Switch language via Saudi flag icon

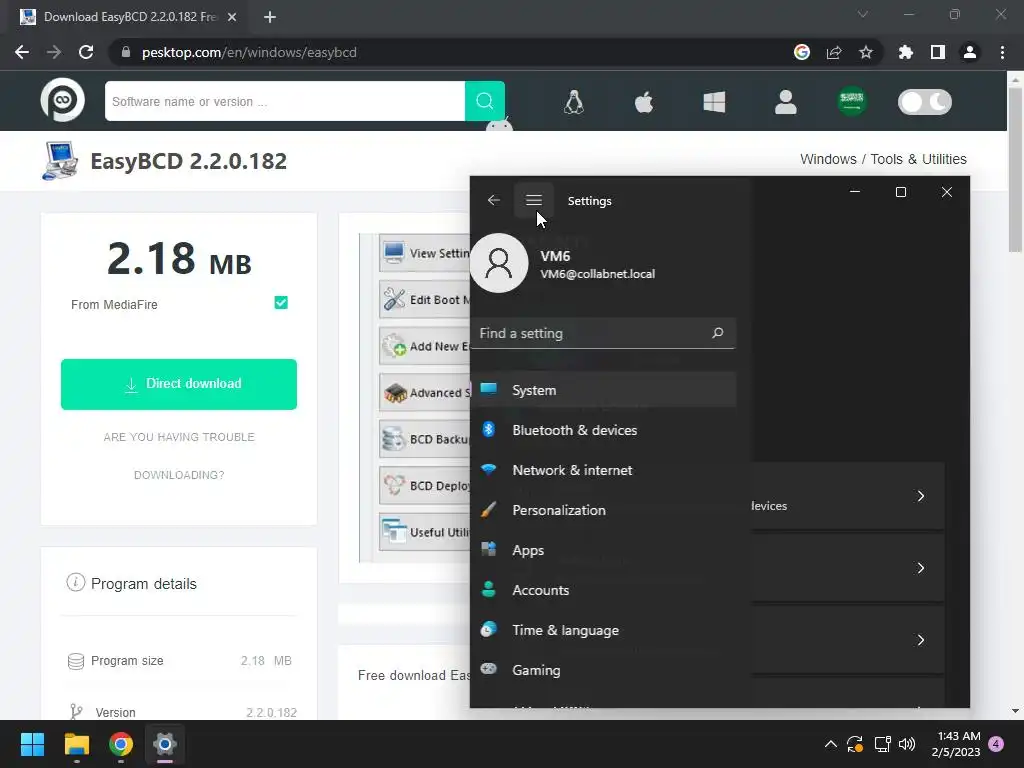(852, 102)
